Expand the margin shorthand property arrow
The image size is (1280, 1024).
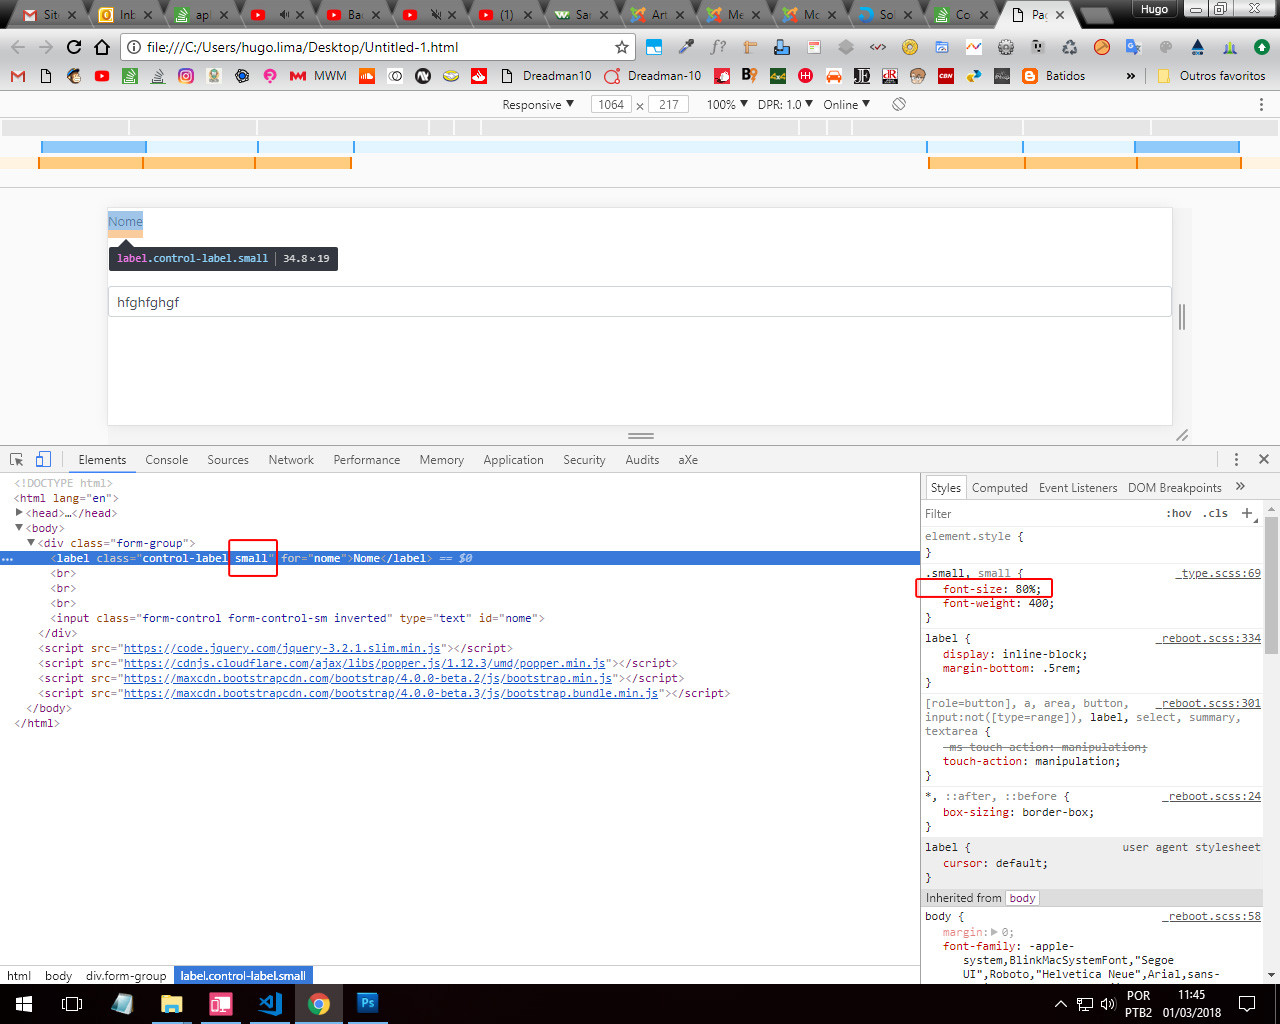994,932
